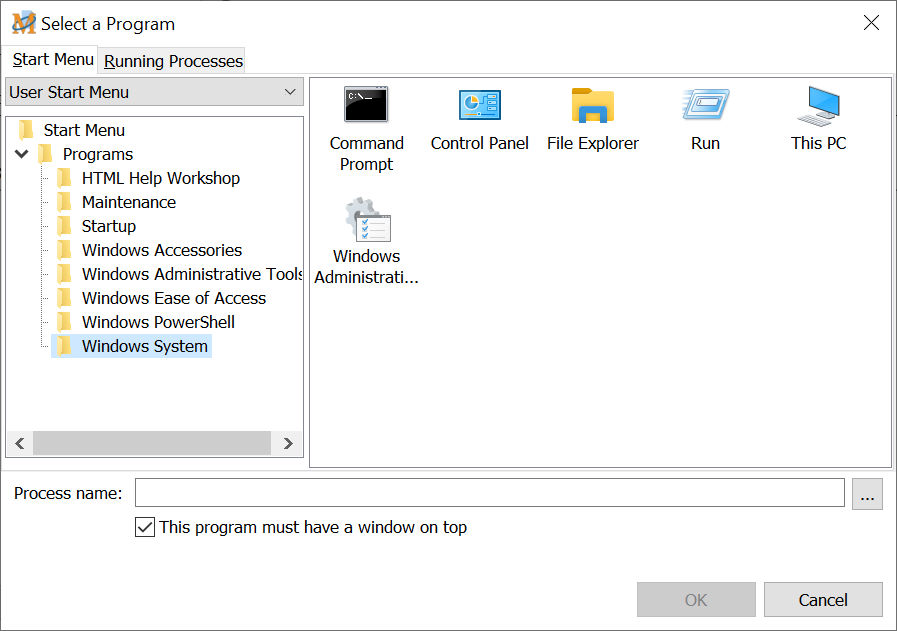Select the Startup folder in tree
This screenshot has width=897, height=631.
(108, 226)
